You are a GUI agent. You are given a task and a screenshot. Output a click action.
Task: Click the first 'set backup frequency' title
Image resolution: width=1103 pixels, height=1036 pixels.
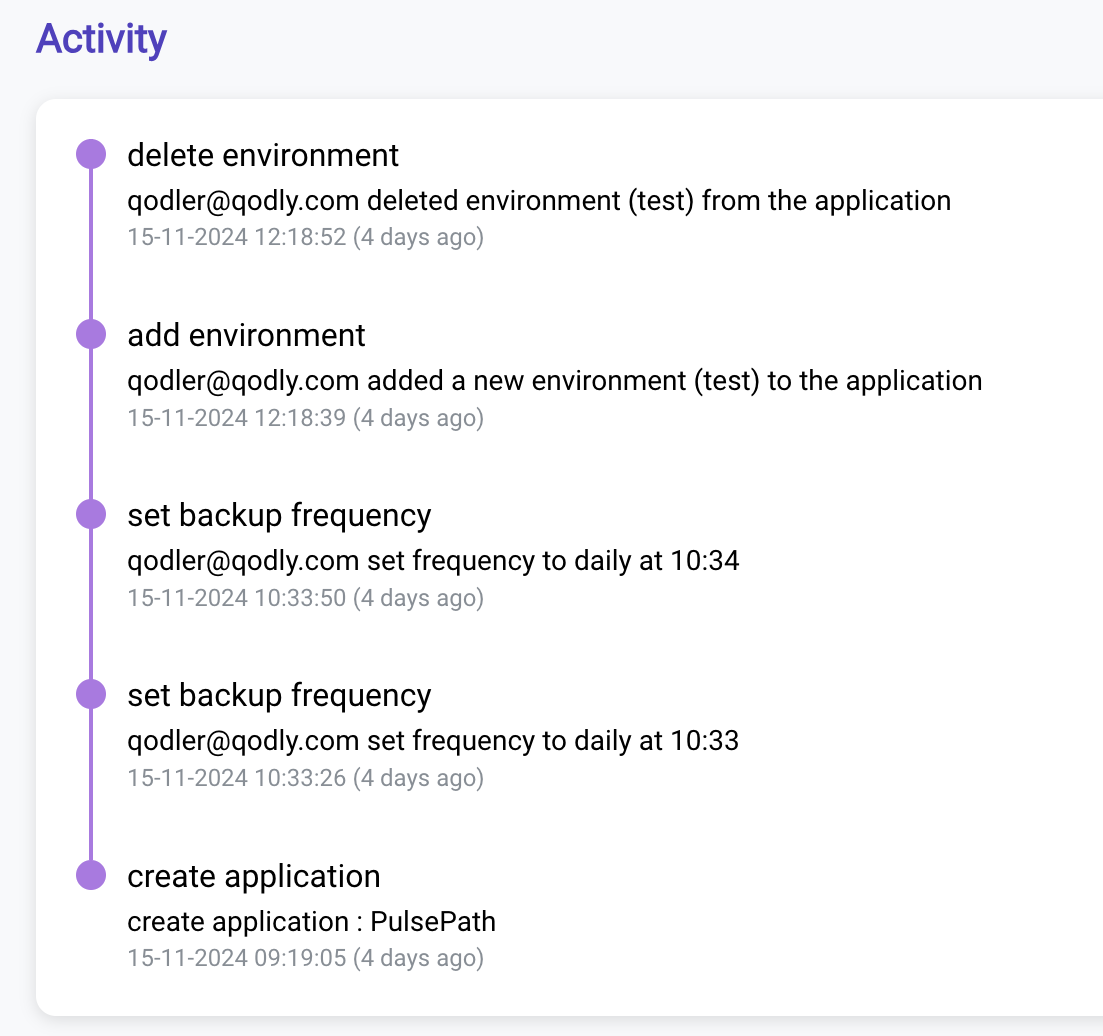(x=279, y=516)
